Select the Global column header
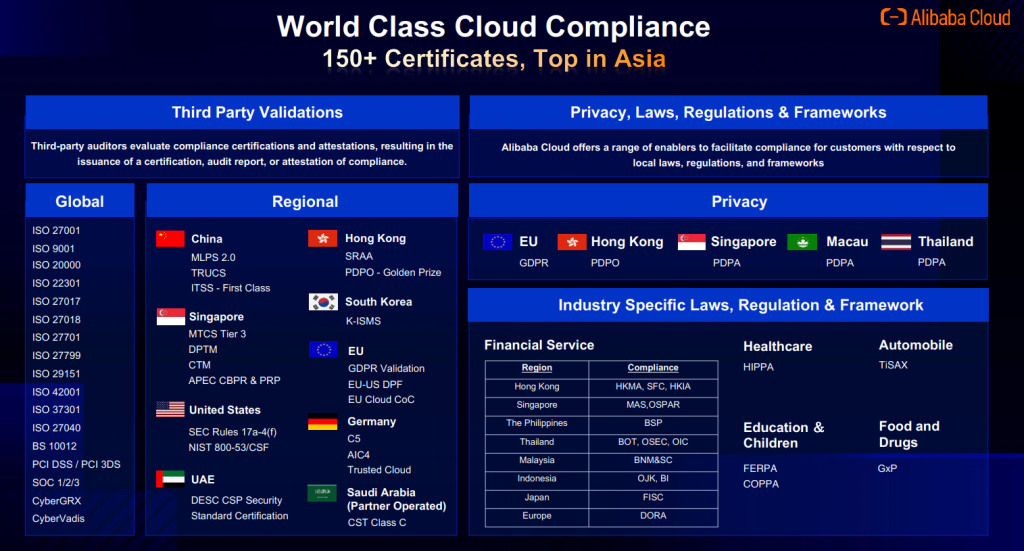Screen dimensions: 1024x551 80,201
